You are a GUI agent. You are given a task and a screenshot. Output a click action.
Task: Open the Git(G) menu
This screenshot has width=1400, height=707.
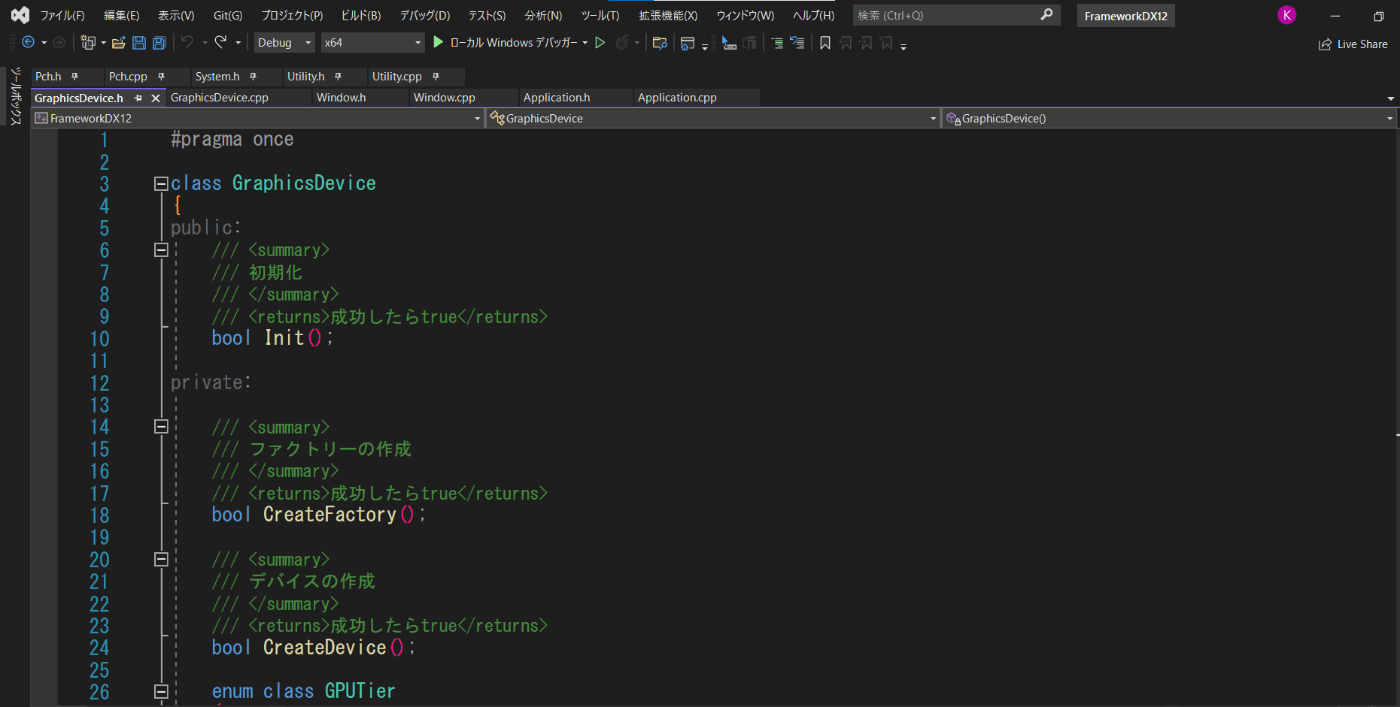(228, 15)
